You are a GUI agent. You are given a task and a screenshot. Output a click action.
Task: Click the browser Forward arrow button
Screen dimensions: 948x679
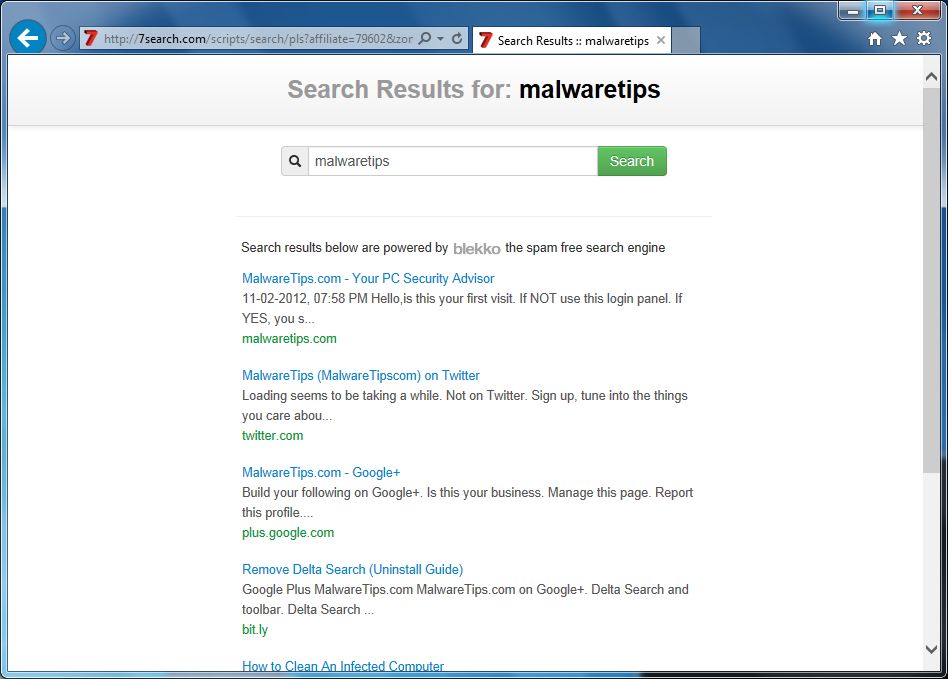tap(62, 39)
